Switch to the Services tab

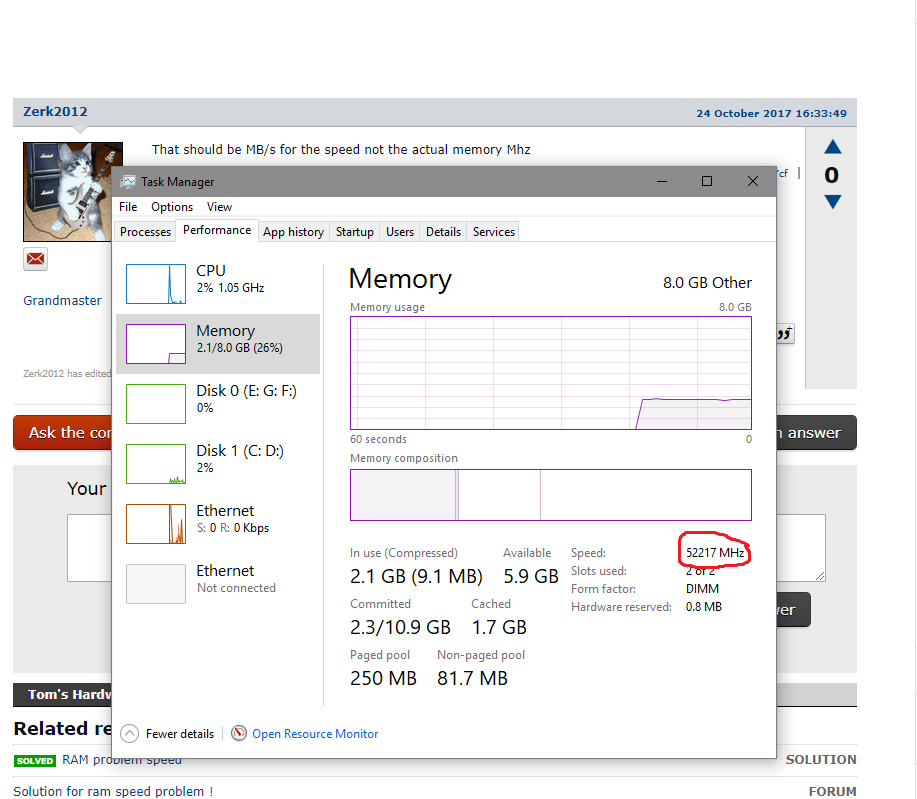(x=494, y=232)
